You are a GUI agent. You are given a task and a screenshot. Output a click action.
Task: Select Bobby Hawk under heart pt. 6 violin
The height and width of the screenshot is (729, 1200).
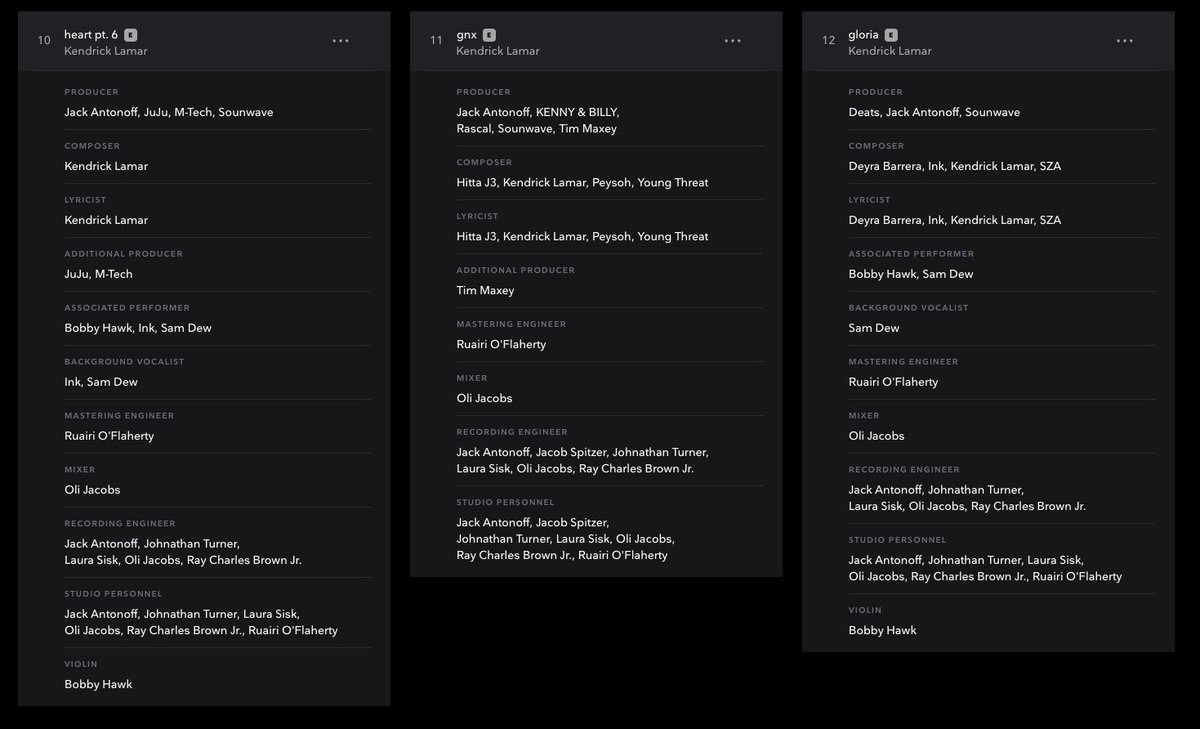click(x=98, y=684)
